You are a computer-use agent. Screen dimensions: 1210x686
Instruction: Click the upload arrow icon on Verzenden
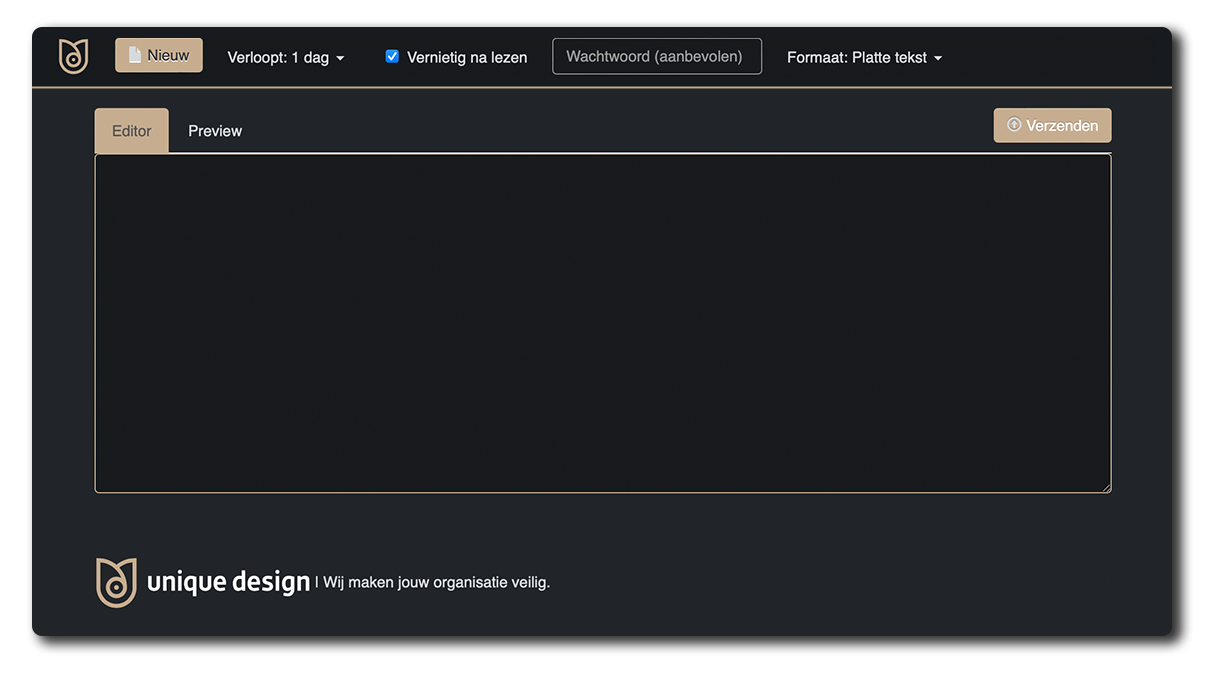pos(1014,125)
